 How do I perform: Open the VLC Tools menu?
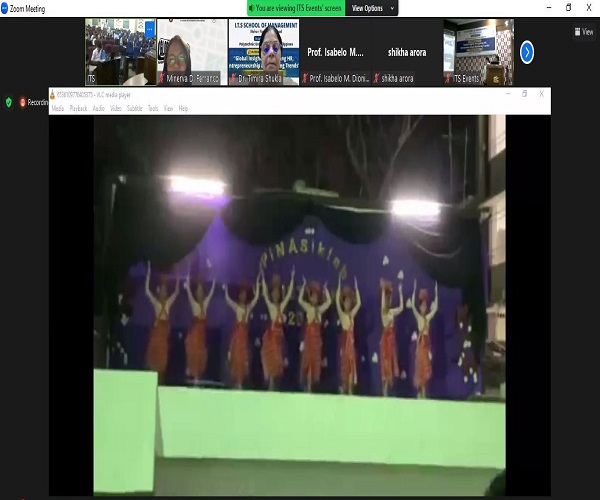pos(153,109)
